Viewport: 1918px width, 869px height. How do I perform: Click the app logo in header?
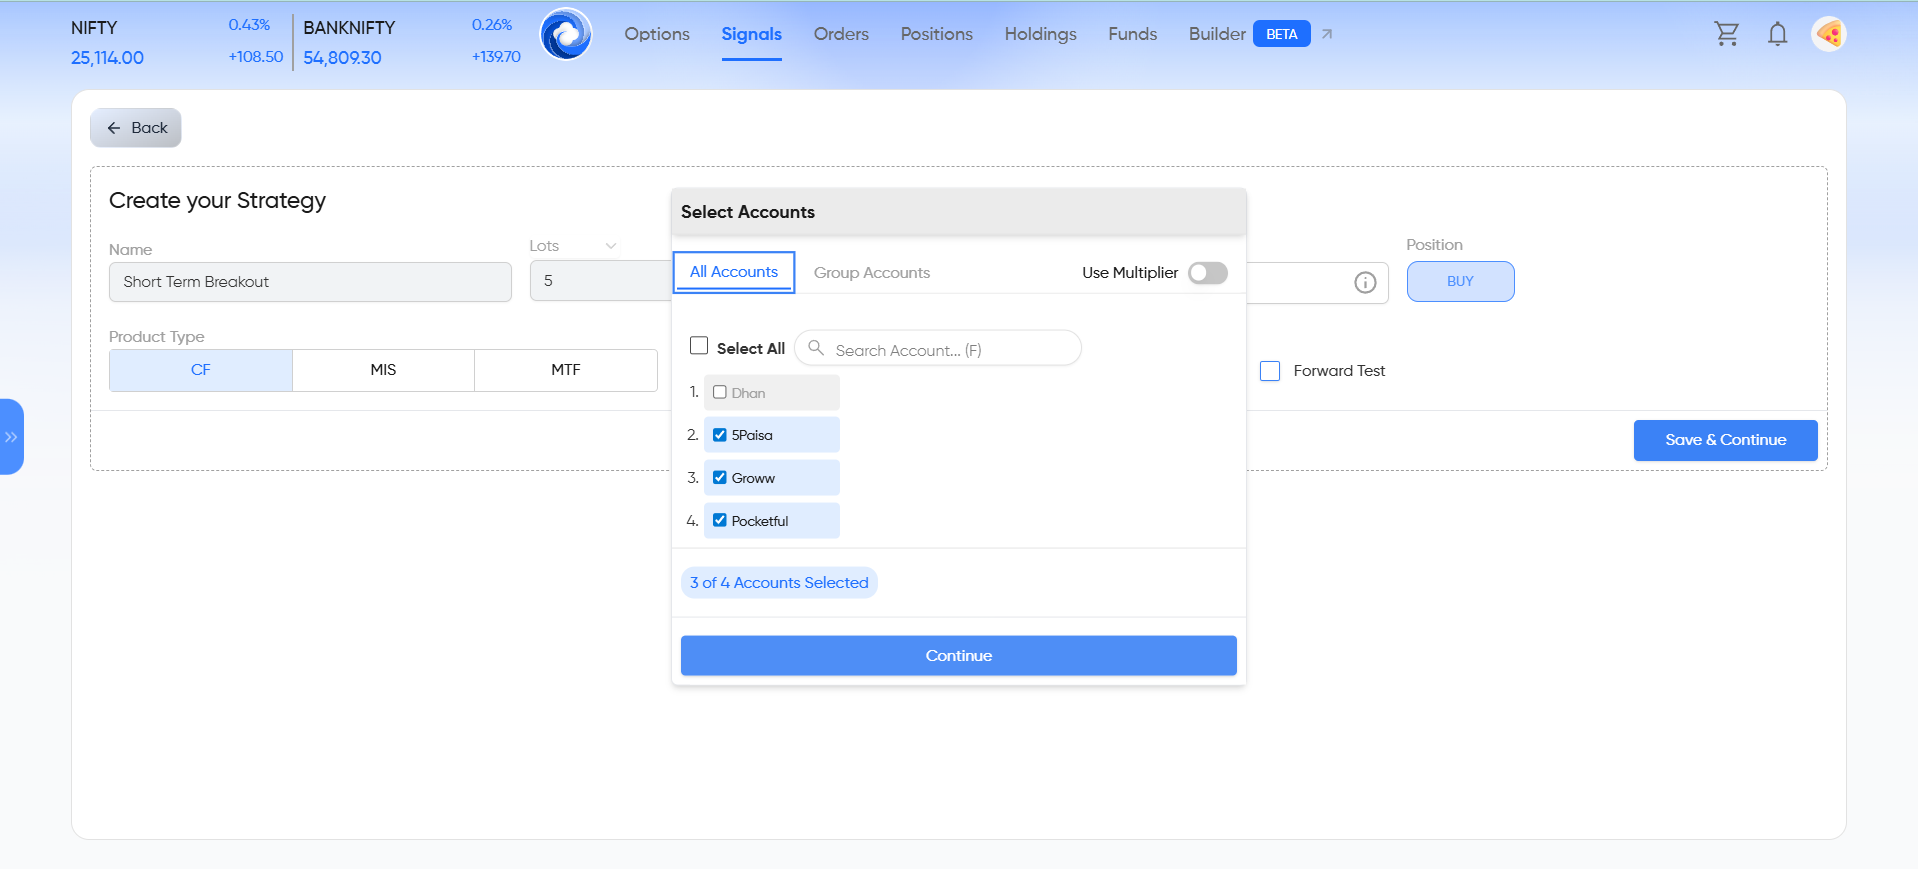click(x=566, y=34)
